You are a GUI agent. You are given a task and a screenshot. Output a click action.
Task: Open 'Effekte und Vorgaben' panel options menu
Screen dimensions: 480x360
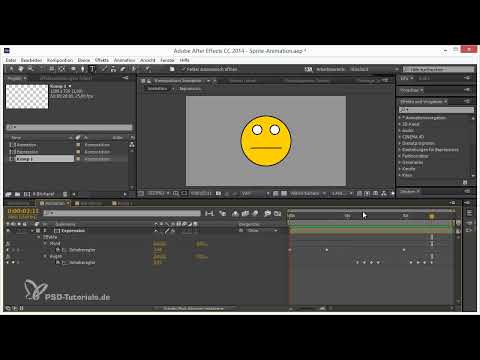[x=467, y=101]
